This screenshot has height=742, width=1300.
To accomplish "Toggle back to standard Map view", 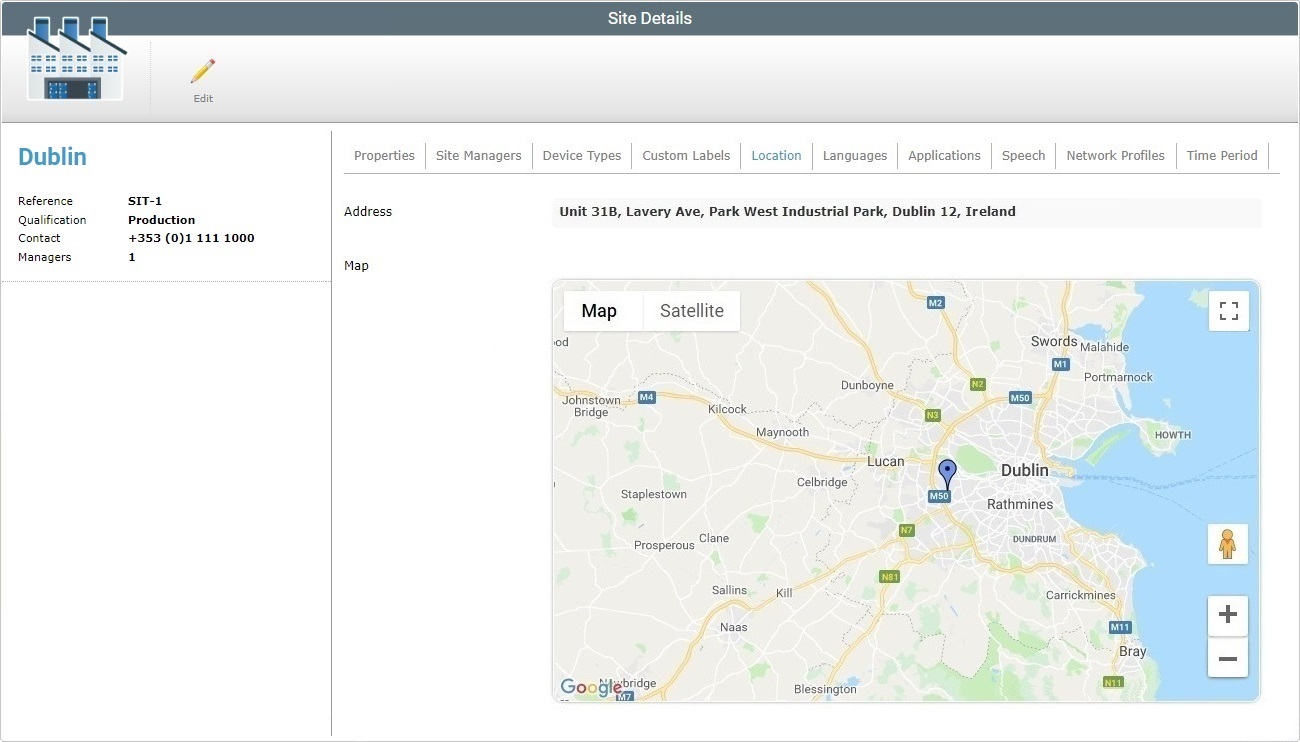I will point(600,310).
